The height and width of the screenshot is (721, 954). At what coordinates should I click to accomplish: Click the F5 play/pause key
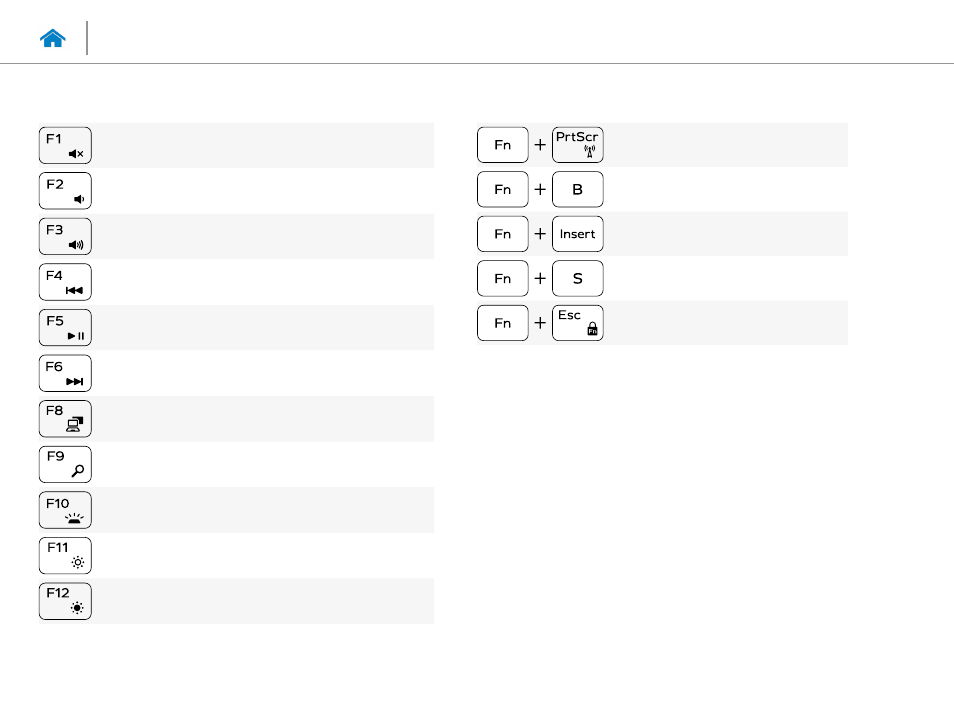pos(65,328)
